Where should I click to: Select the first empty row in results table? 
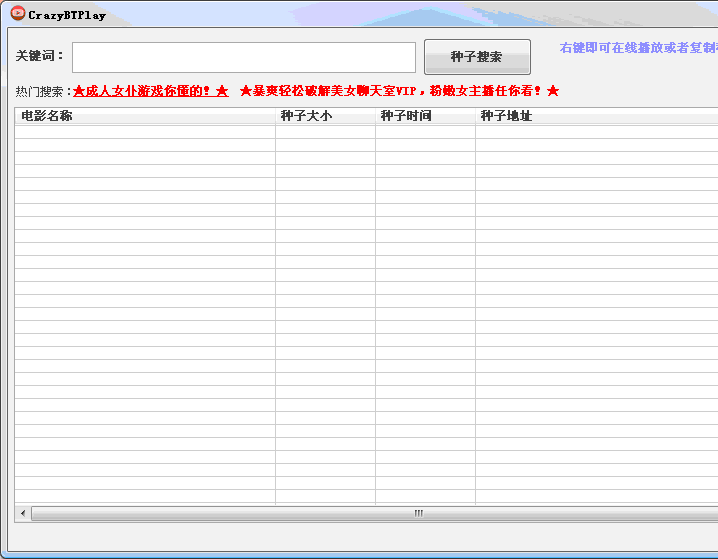[x=145, y=132]
